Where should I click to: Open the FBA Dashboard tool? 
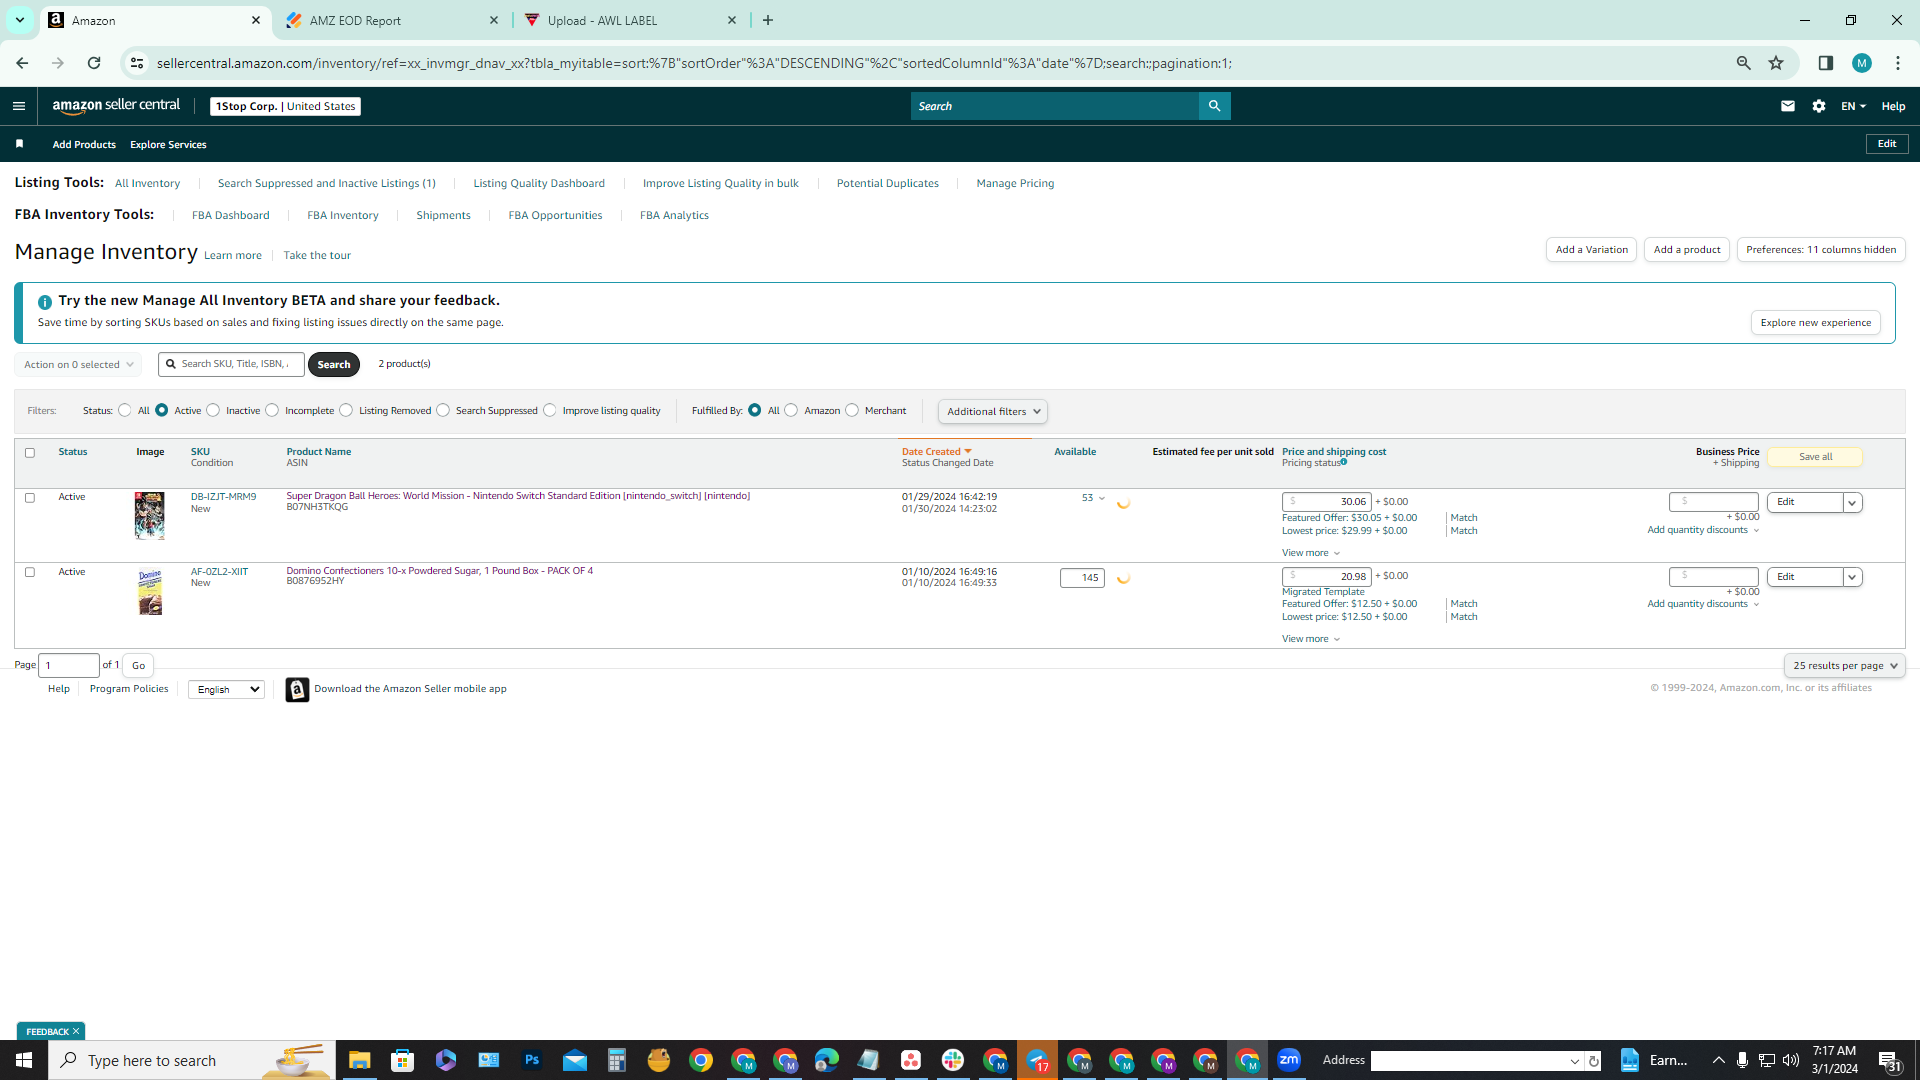[x=230, y=216]
